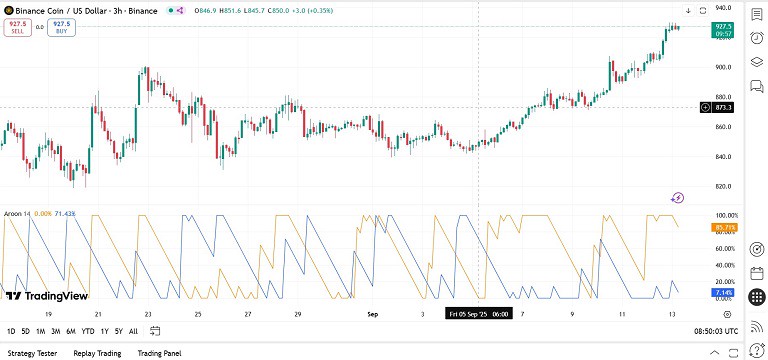This screenshot has width=768, height=360.
Task: Click the 0.0 spread value between Sell and Buy
Action: (40, 27)
